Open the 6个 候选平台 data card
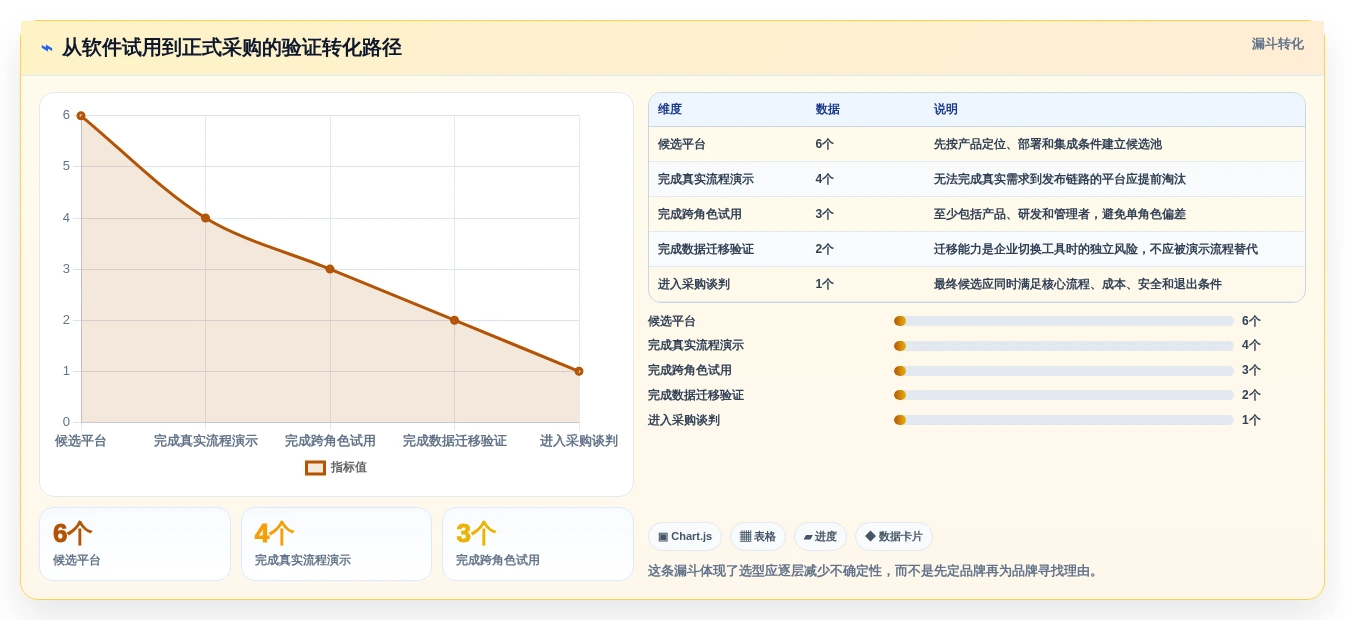 point(135,544)
